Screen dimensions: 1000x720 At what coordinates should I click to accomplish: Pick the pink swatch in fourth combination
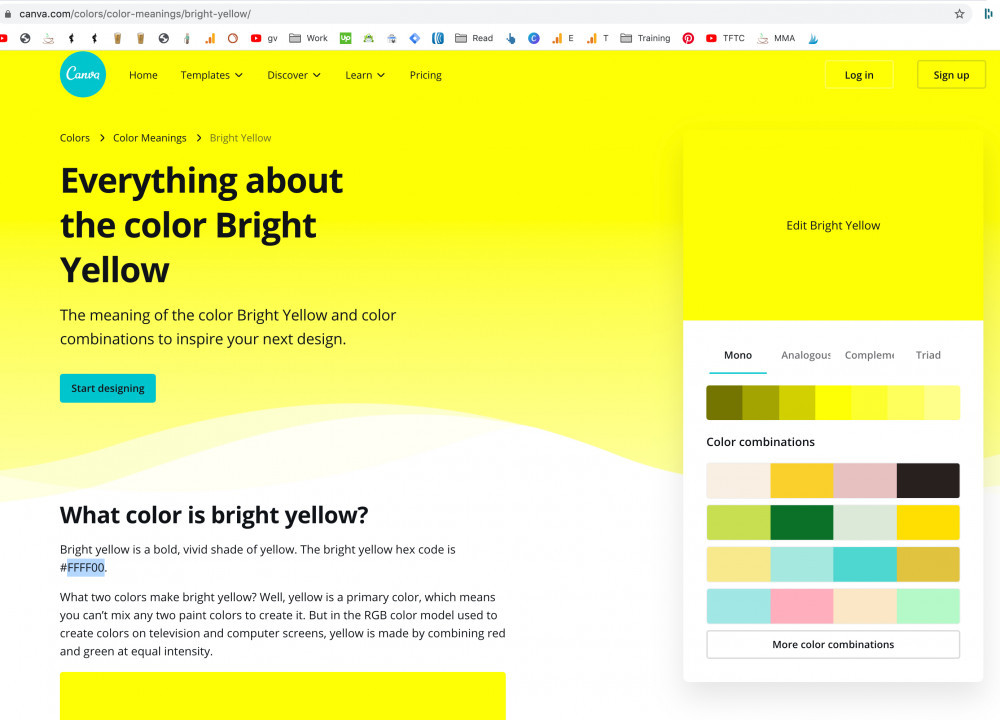click(x=802, y=606)
